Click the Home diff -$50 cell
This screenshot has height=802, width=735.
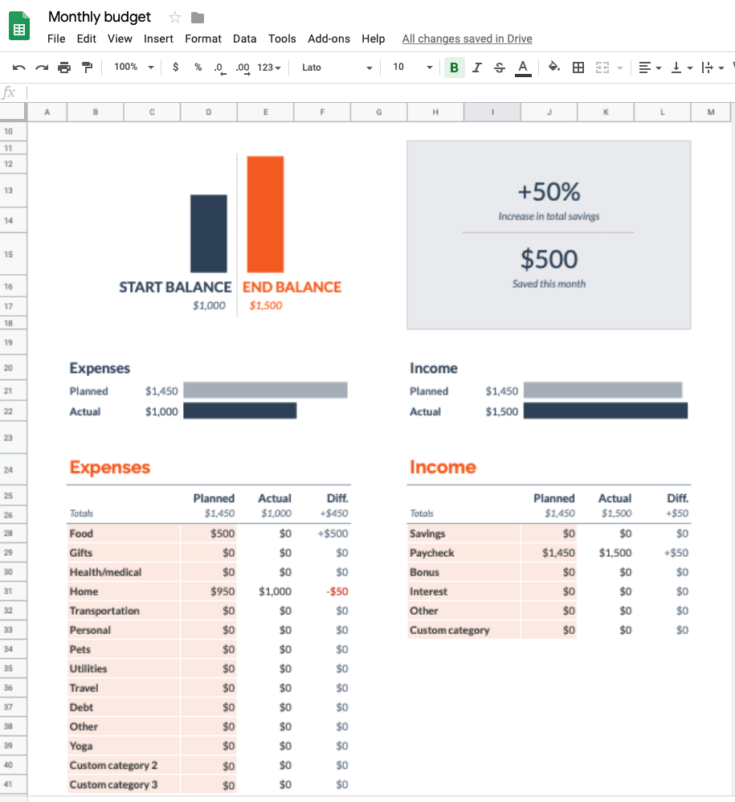tap(322, 591)
